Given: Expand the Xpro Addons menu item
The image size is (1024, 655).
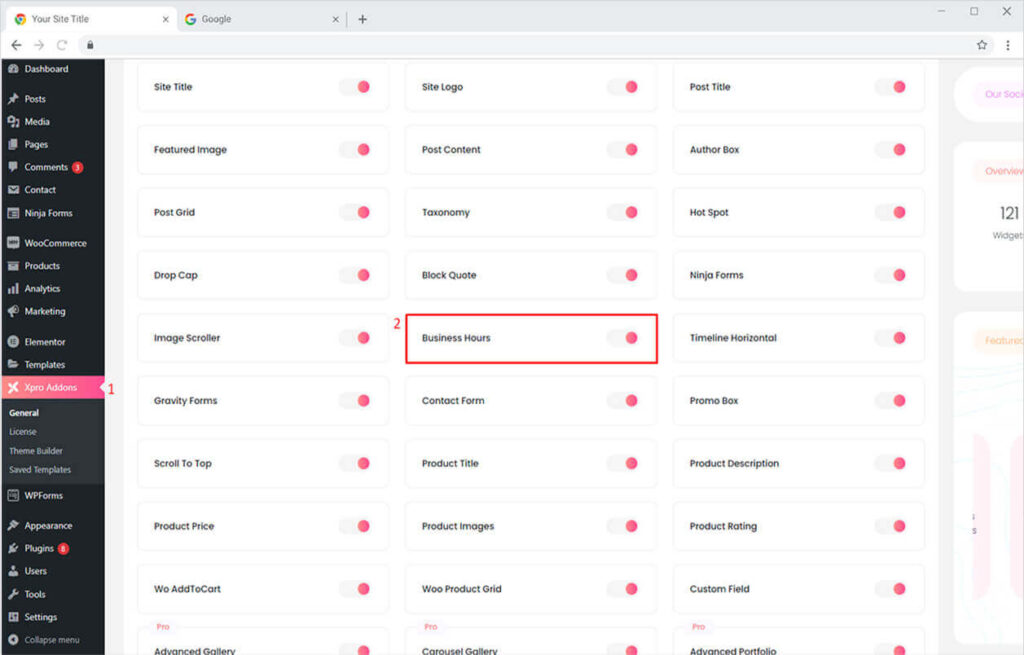Looking at the screenshot, I should tap(50, 388).
